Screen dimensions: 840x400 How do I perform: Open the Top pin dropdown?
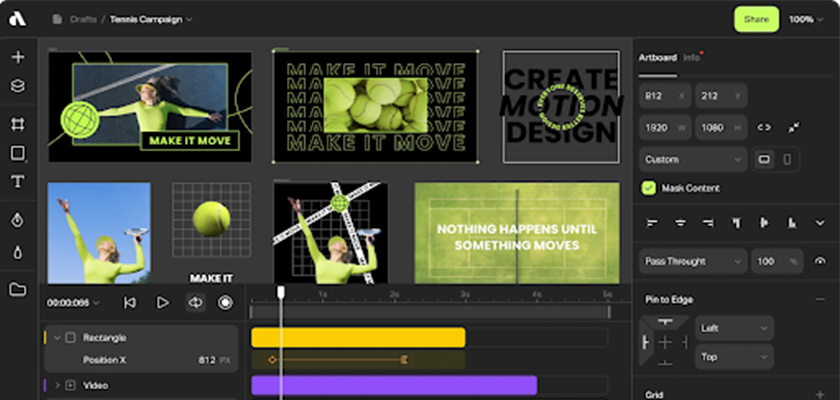click(x=734, y=357)
